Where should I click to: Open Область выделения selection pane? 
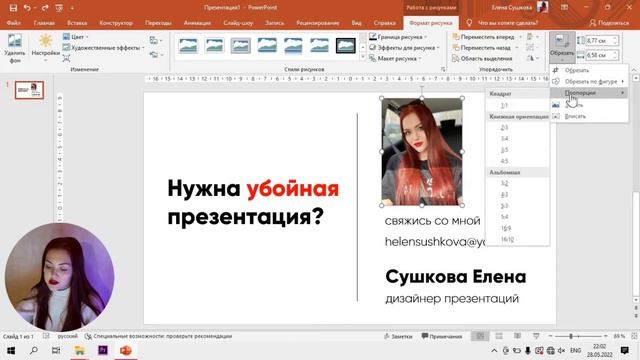coord(482,59)
